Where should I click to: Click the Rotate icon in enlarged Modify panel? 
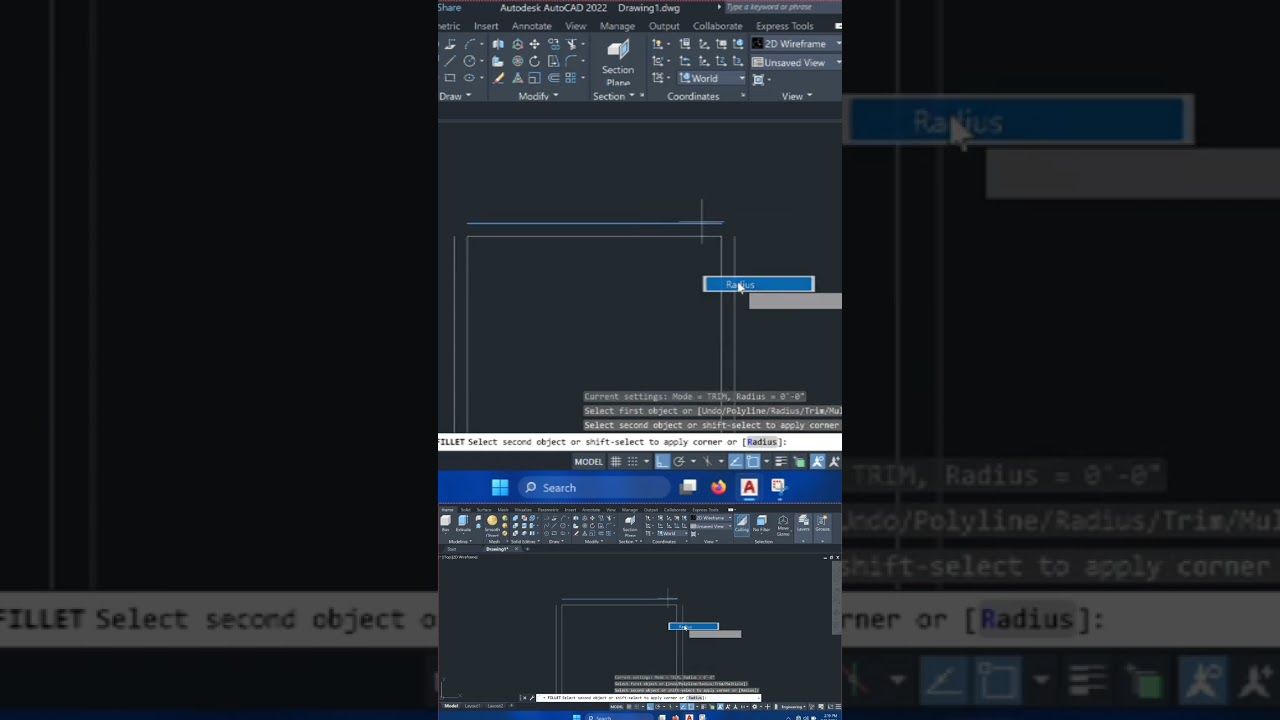click(534, 61)
